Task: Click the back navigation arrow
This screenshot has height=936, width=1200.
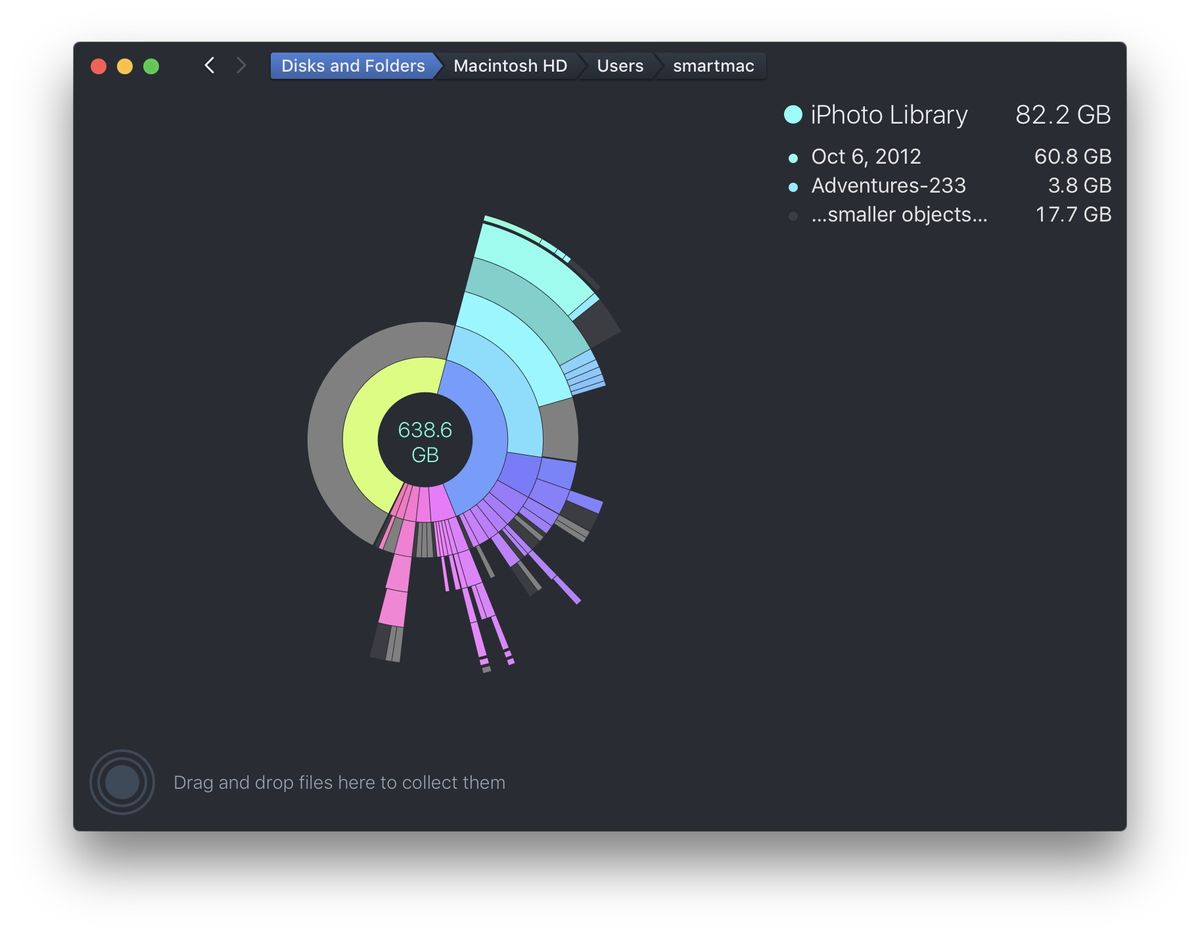Action: tap(209, 65)
